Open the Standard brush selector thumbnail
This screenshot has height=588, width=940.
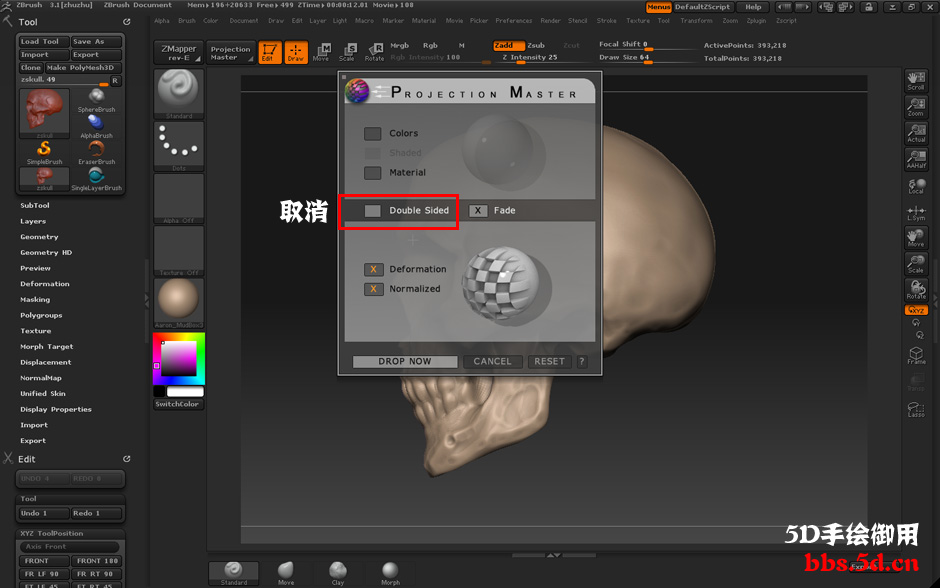point(179,94)
